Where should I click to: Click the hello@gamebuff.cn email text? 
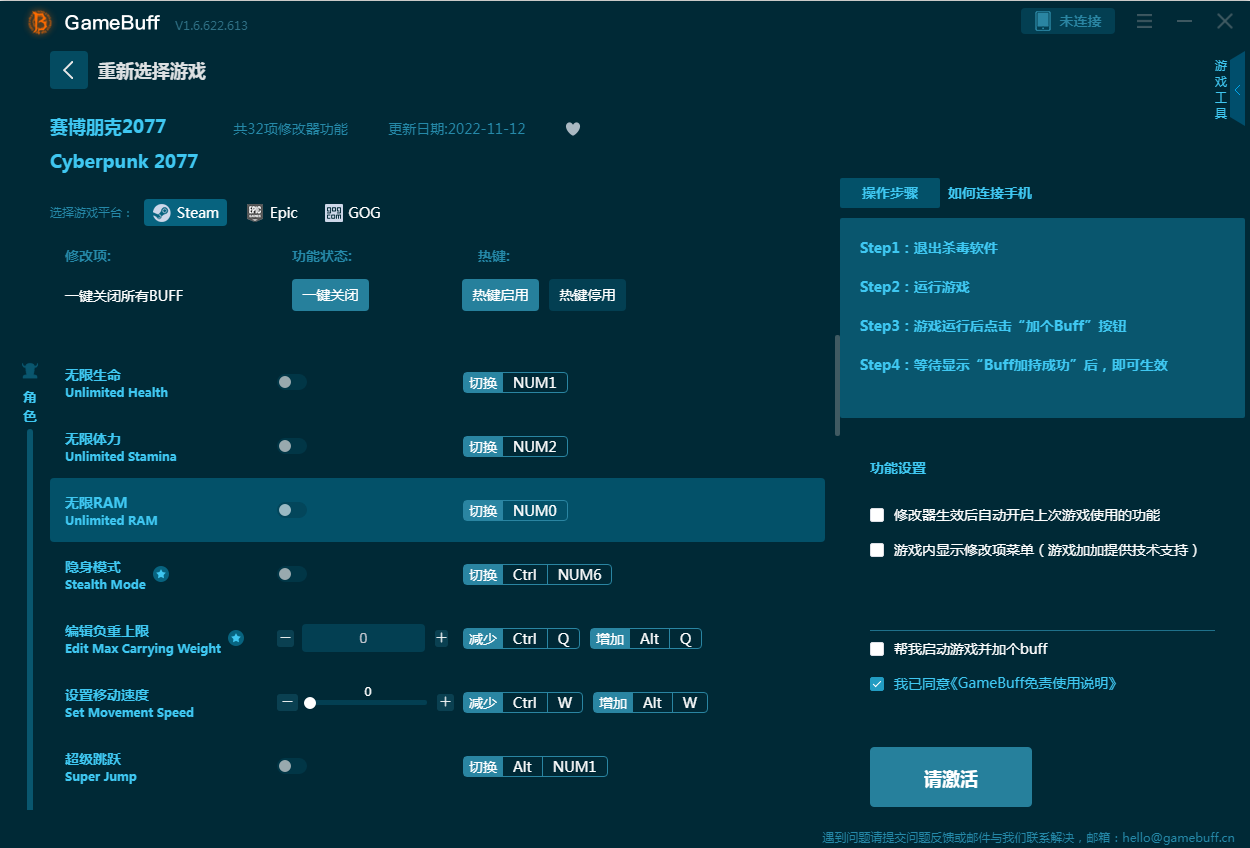pos(1178,837)
